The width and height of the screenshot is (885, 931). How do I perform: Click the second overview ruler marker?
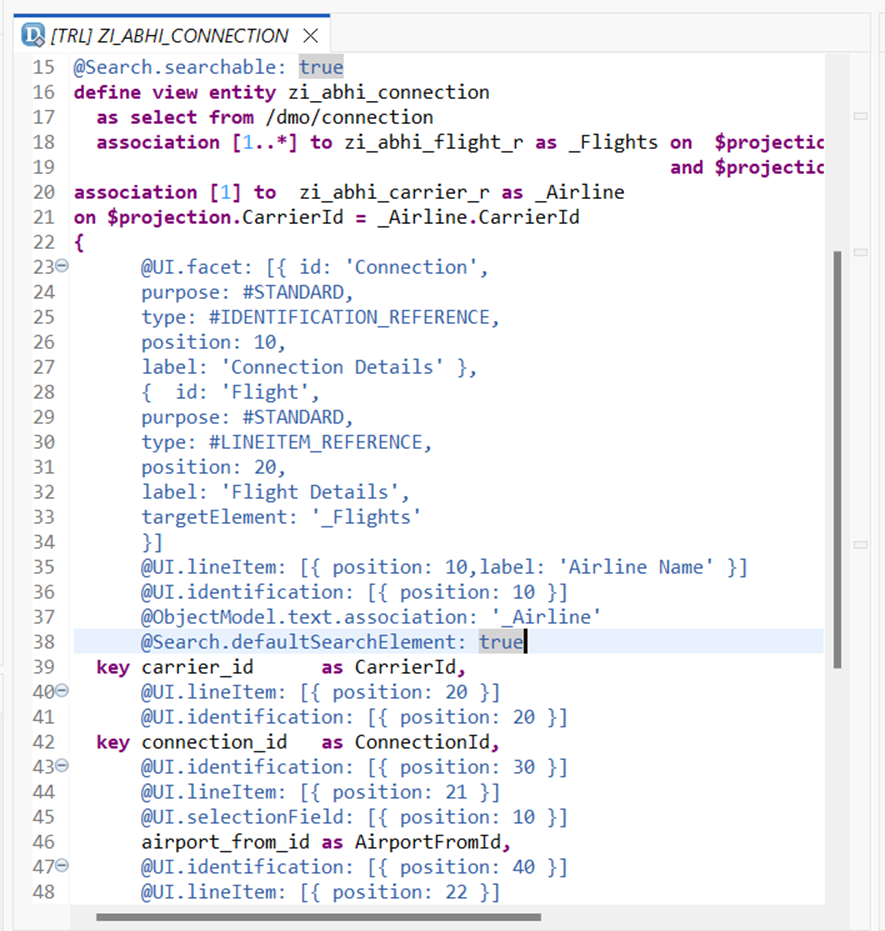pyautogui.click(x=861, y=252)
